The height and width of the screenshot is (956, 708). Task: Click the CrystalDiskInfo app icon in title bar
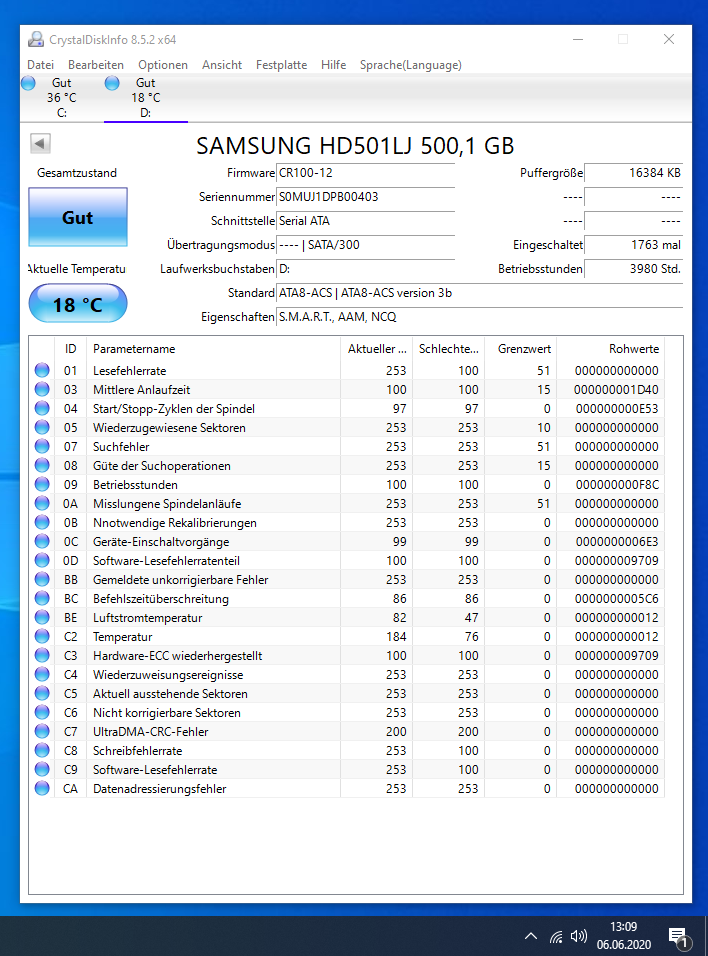pos(36,40)
